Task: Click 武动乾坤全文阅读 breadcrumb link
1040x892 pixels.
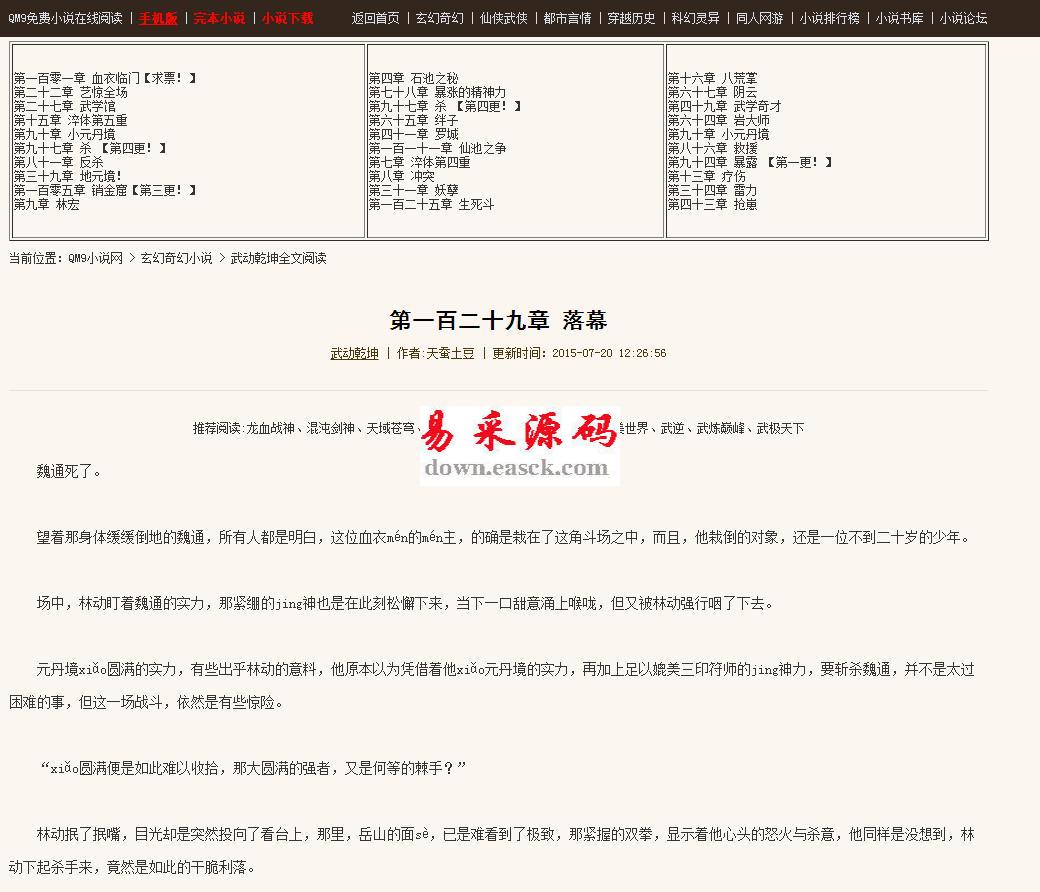Action: [278, 258]
